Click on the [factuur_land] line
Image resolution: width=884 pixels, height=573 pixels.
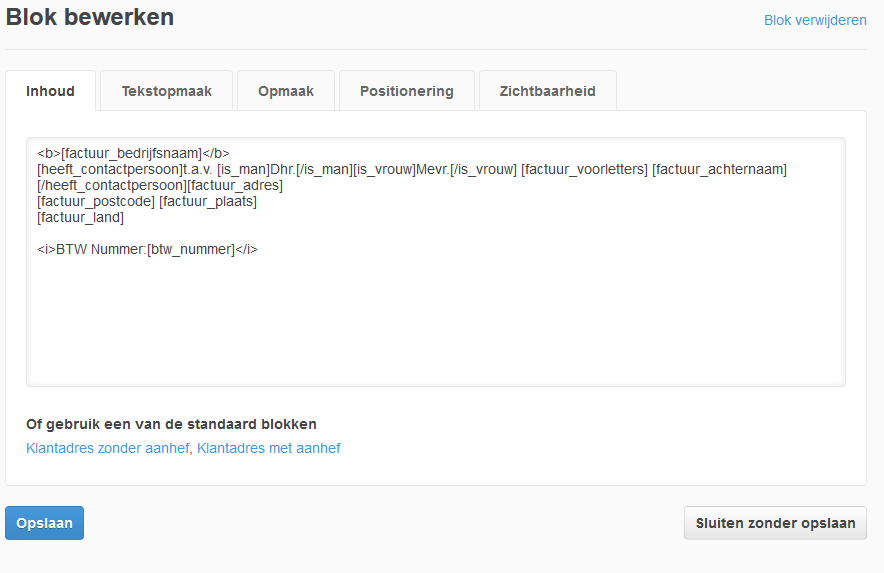pyautogui.click(x=80, y=218)
